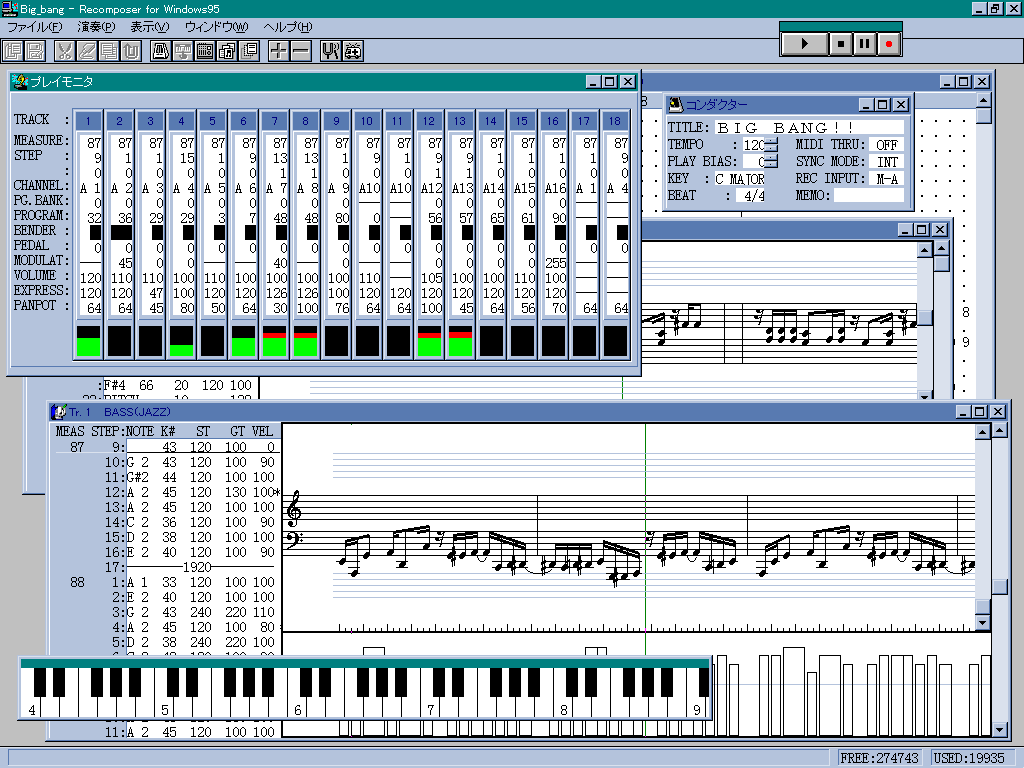Click the duplicate window toolbar icon
The height and width of the screenshot is (768, 1024).
(249, 51)
